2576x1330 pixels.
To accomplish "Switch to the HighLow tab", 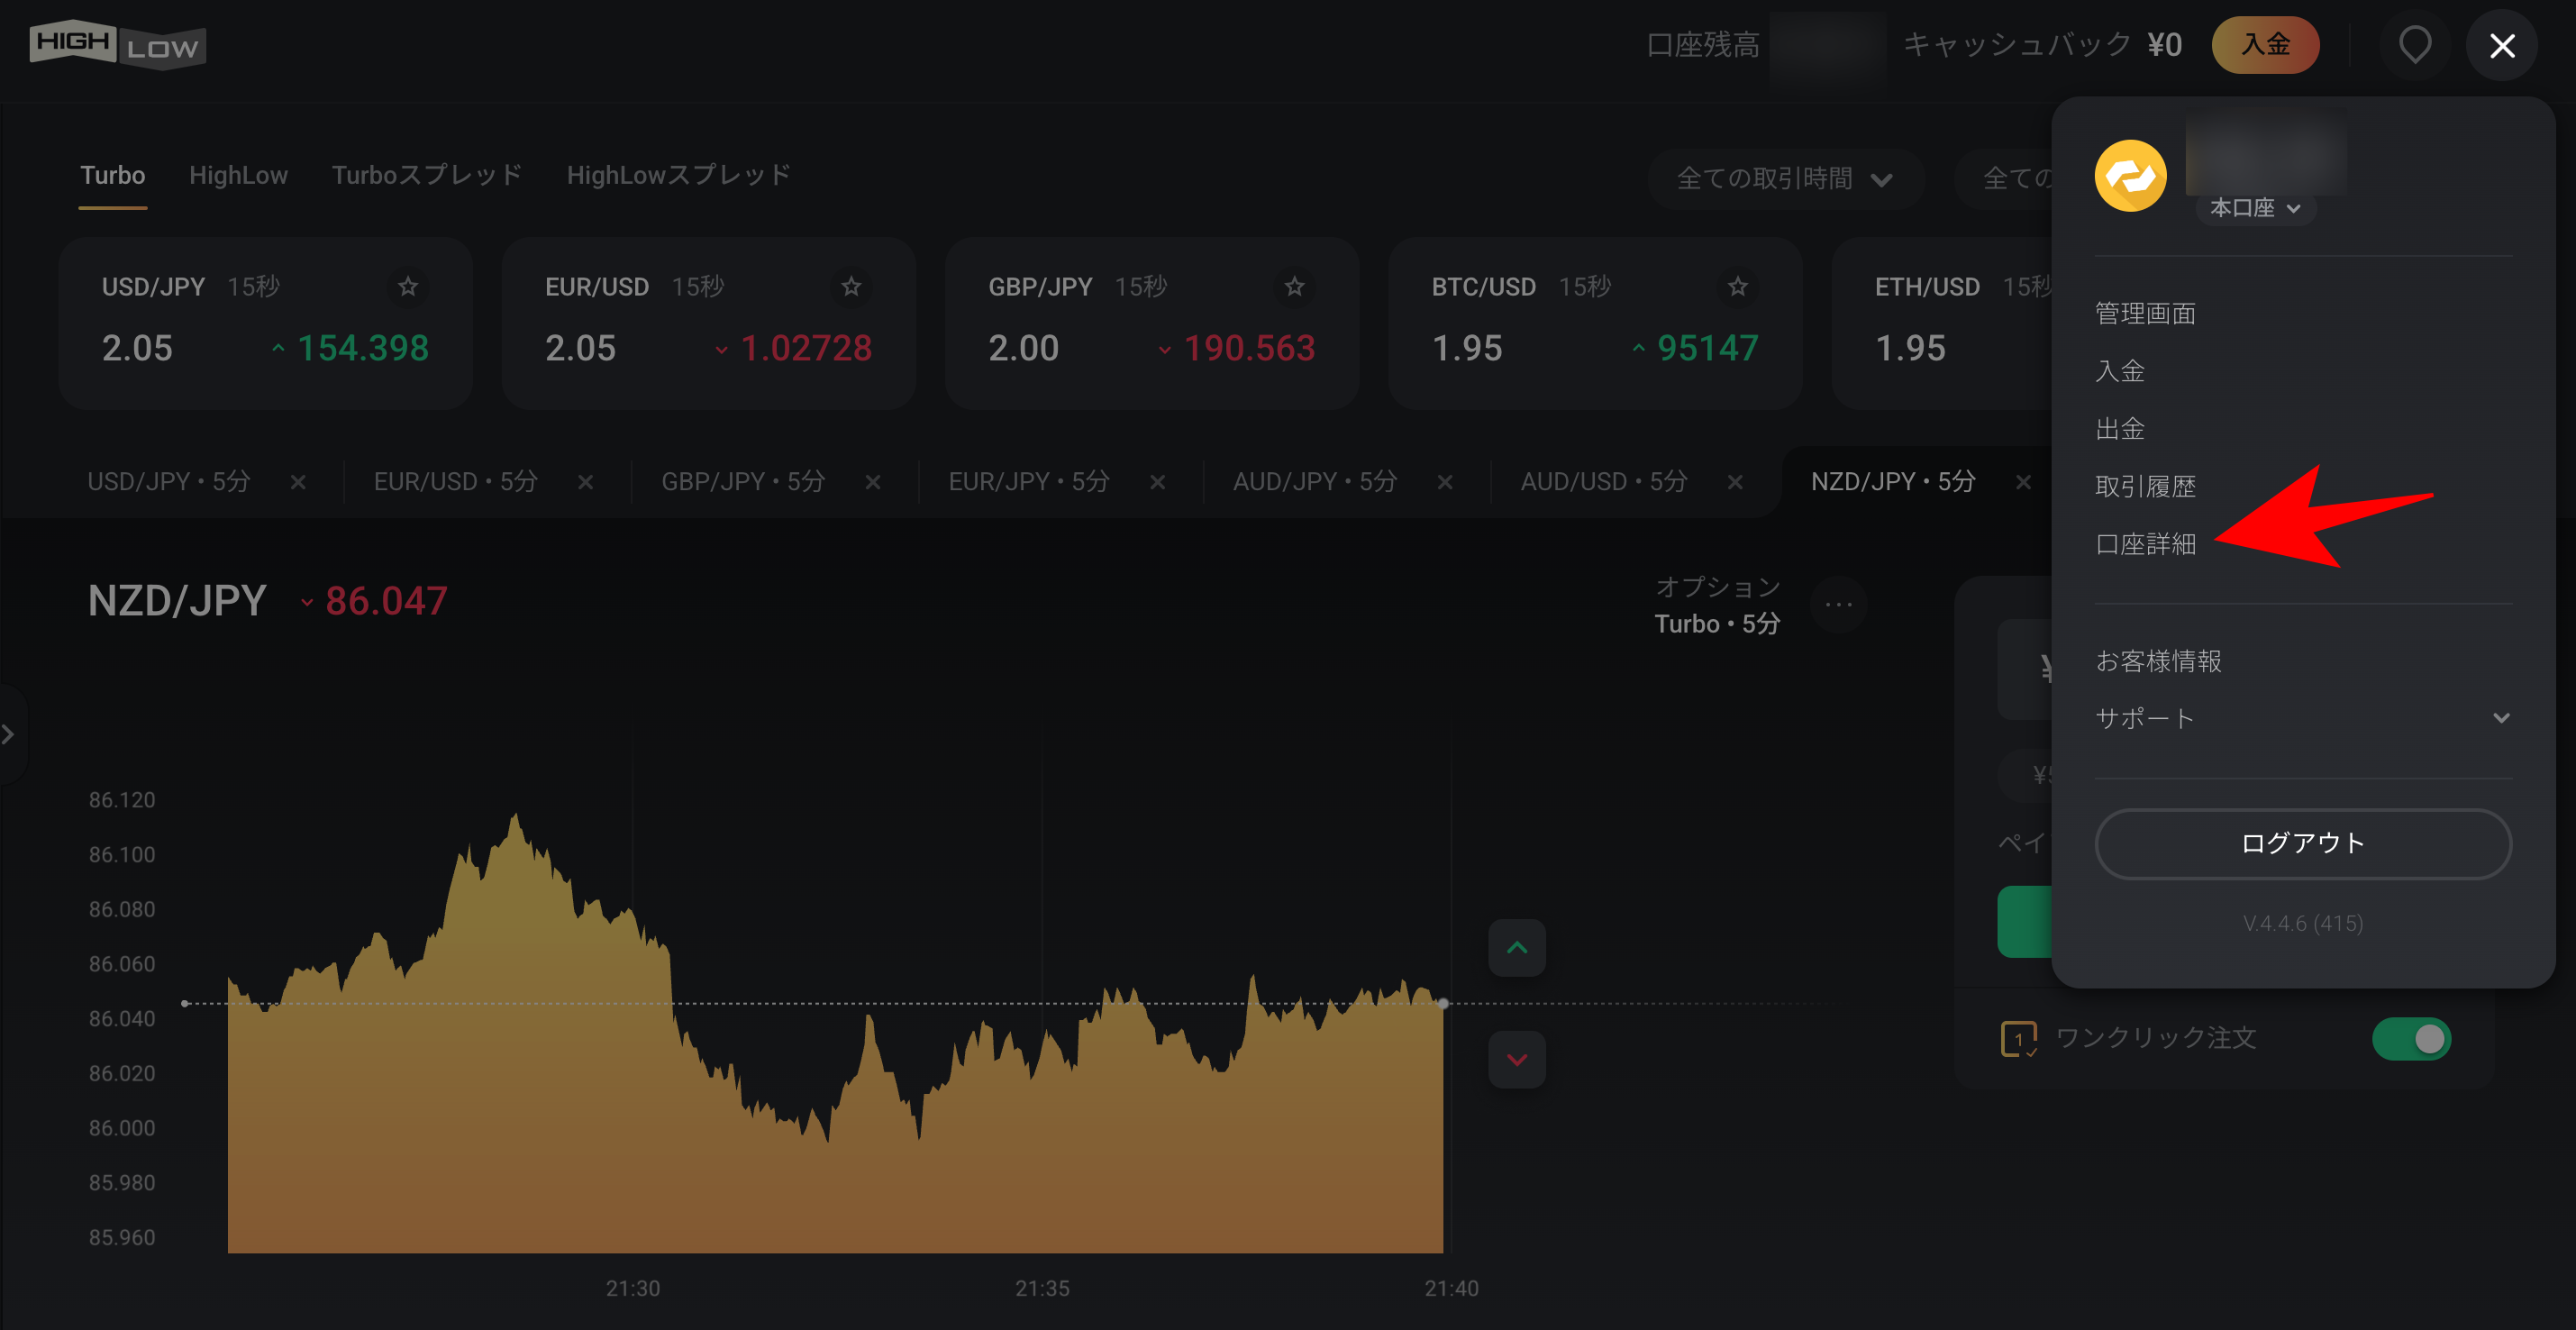I will point(238,176).
